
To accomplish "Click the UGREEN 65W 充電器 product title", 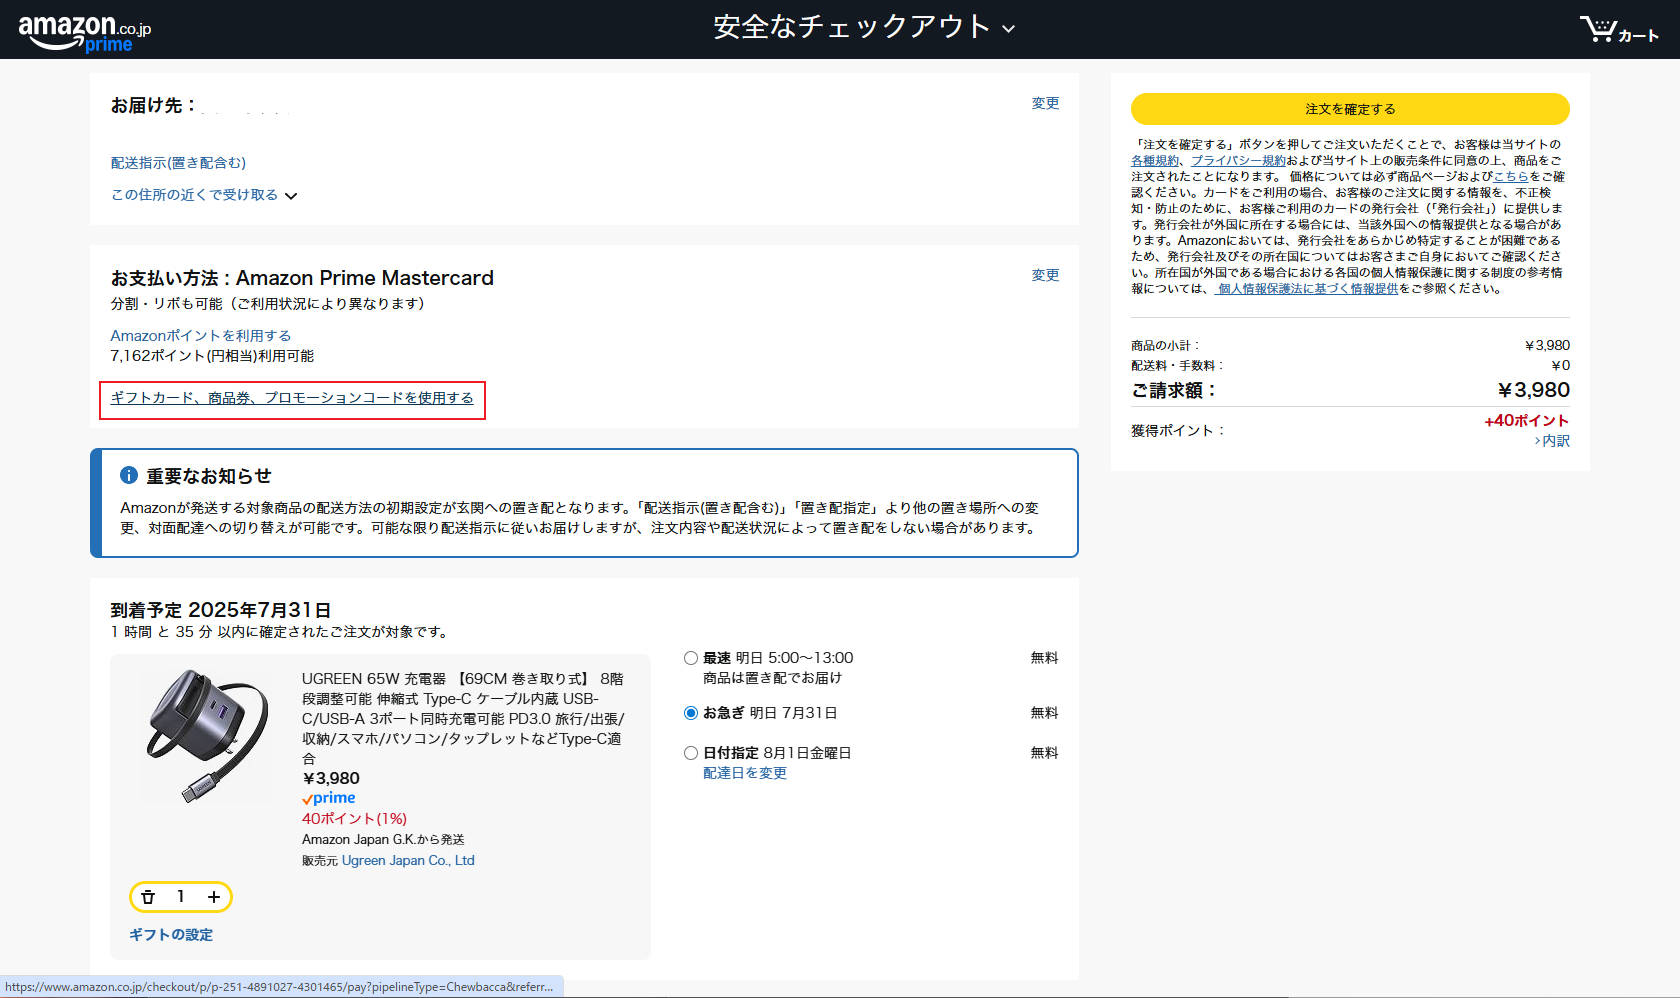I will (x=463, y=718).
